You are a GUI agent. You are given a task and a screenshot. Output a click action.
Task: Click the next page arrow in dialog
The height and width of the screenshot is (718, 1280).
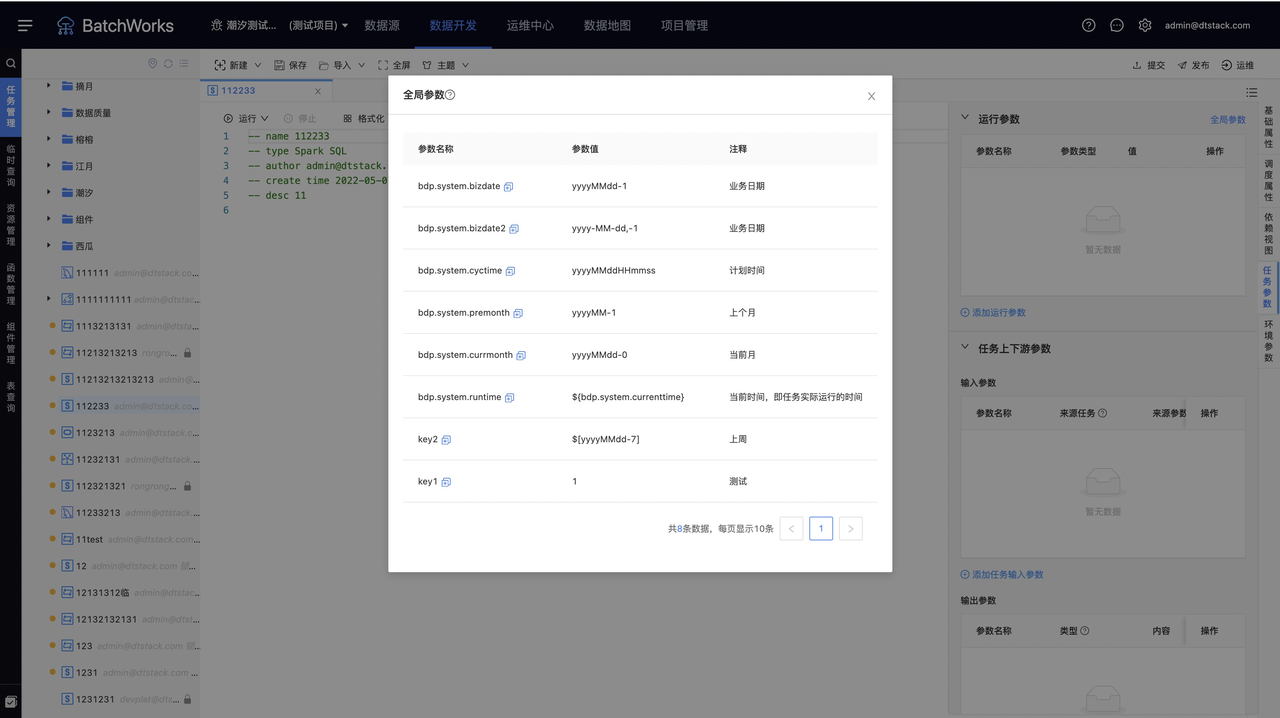click(851, 528)
